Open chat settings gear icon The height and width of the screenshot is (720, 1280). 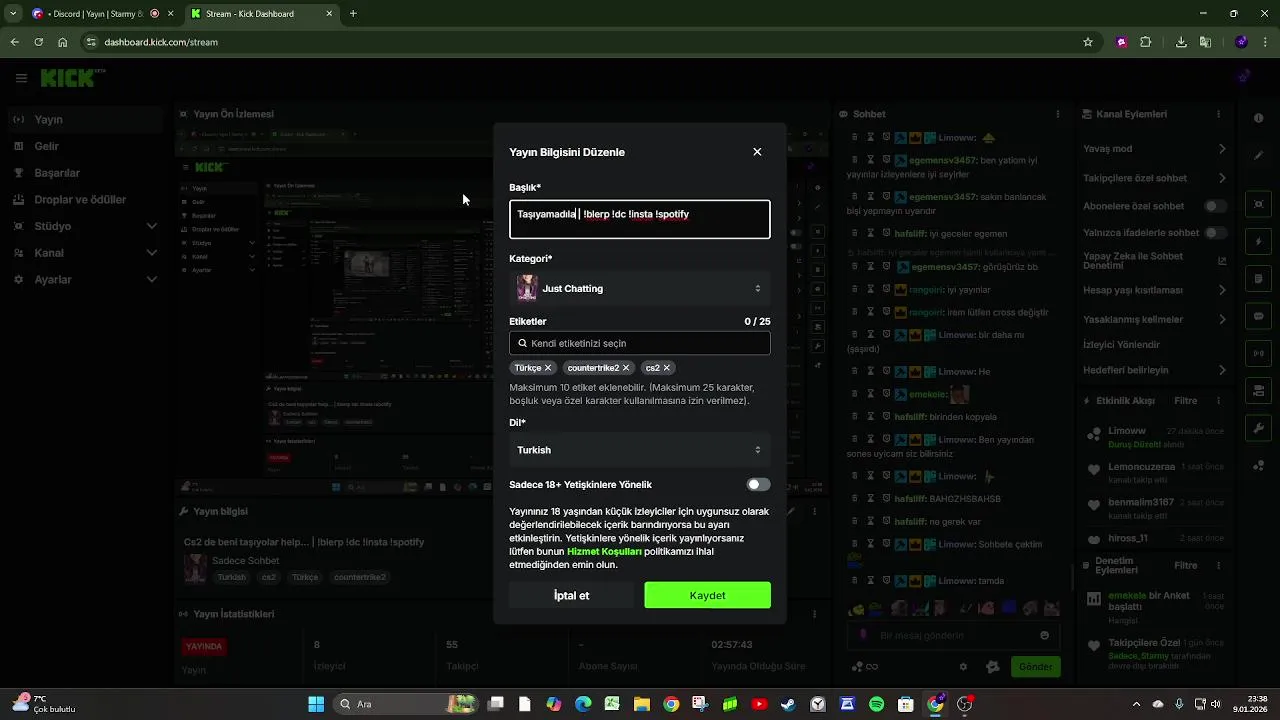963,667
